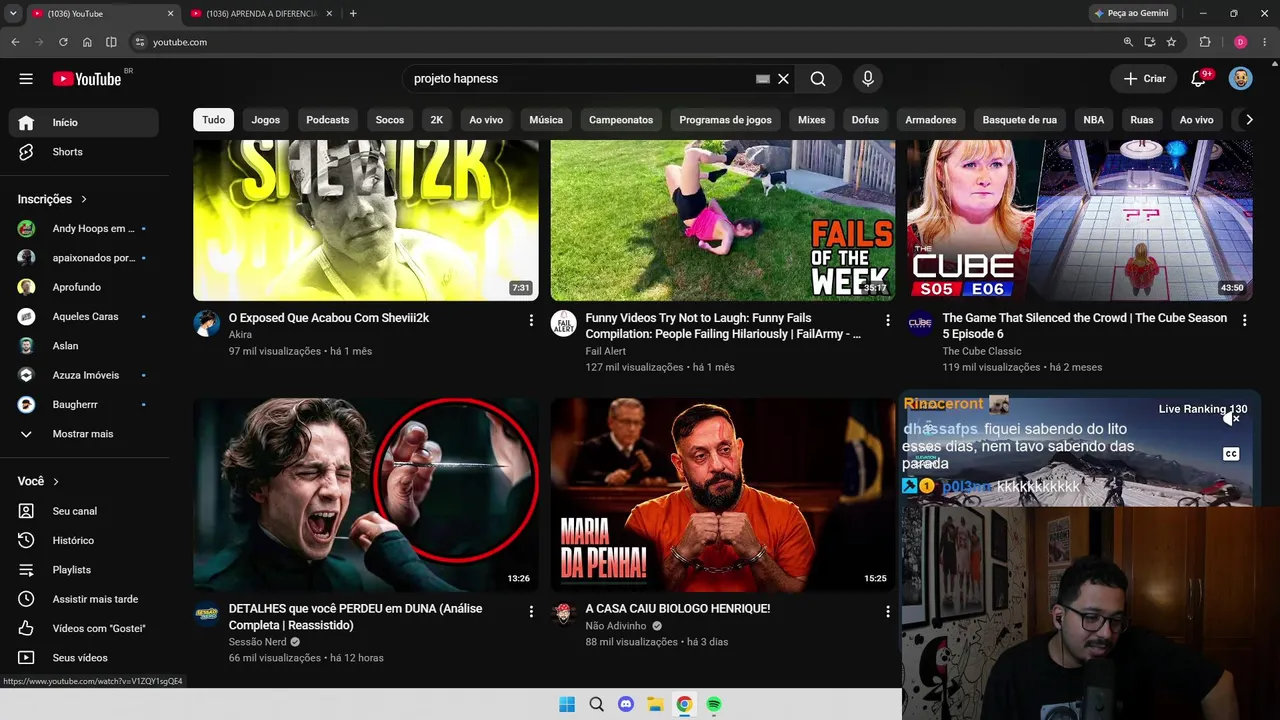Open video title A CASA CAIU BIOLOGO HENRIQUE

pos(678,609)
